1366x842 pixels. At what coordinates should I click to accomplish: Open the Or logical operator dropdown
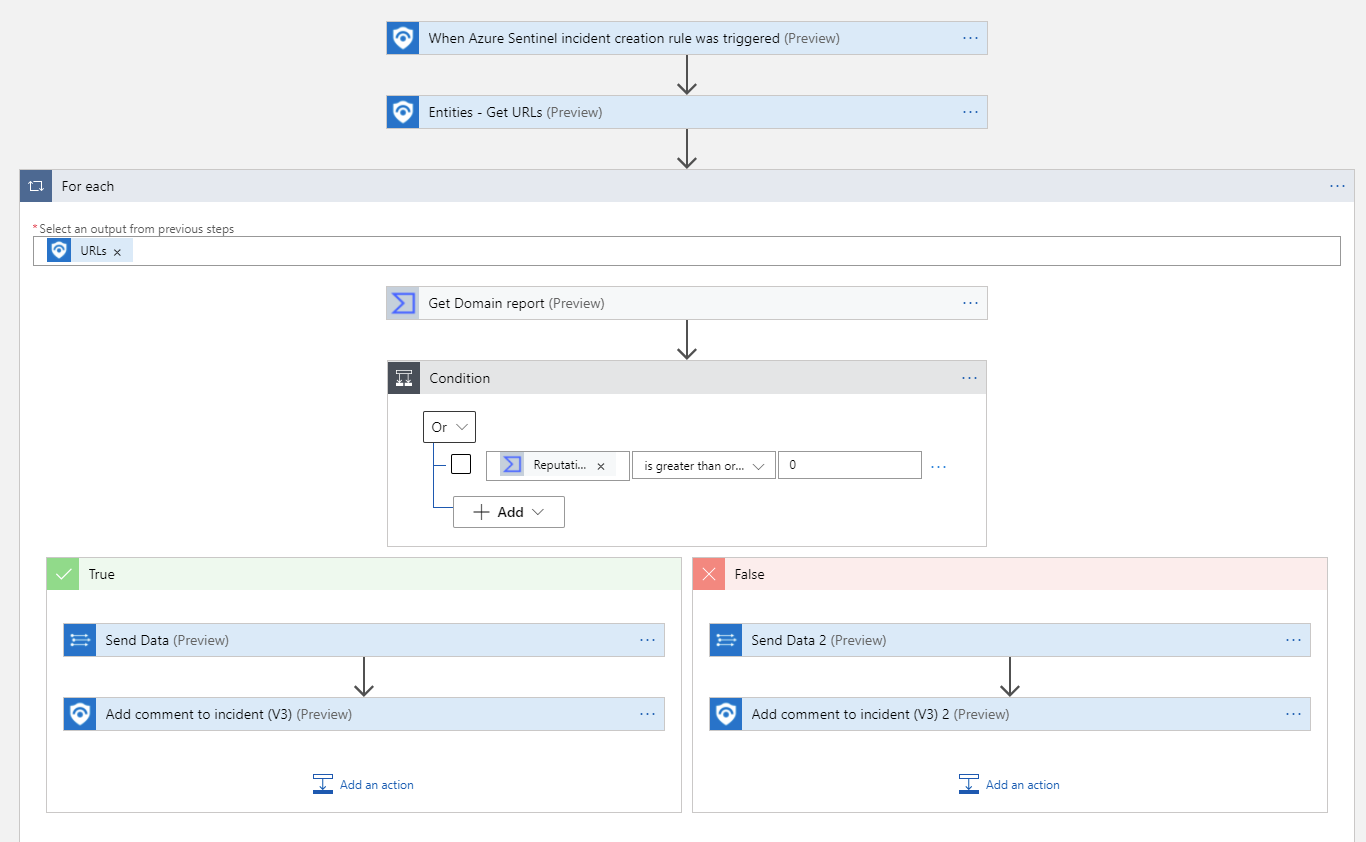(x=449, y=427)
